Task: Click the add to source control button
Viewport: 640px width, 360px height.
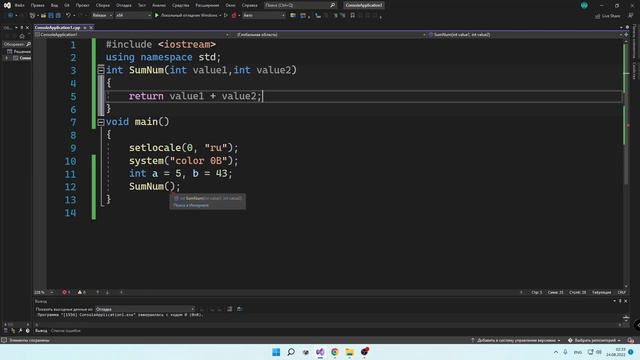Action: click(x=516, y=340)
